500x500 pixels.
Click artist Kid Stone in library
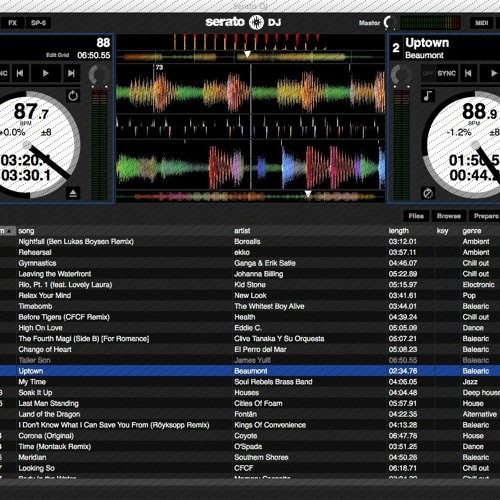pyautogui.click(x=250, y=285)
